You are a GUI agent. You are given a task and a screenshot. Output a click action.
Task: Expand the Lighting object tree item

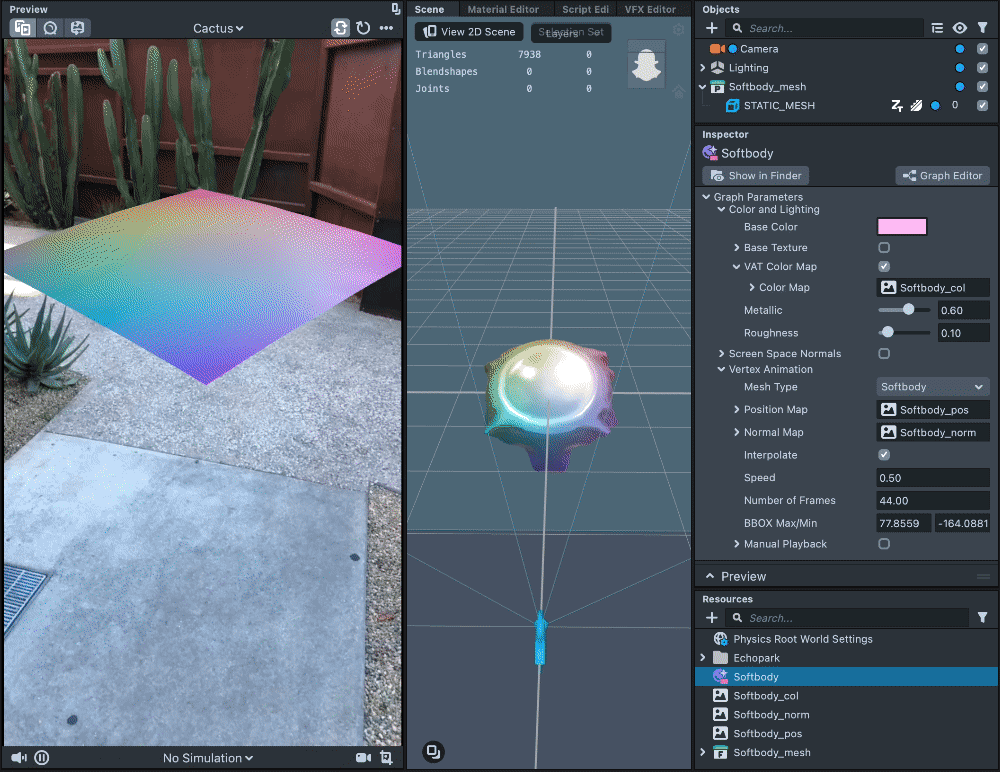click(703, 68)
